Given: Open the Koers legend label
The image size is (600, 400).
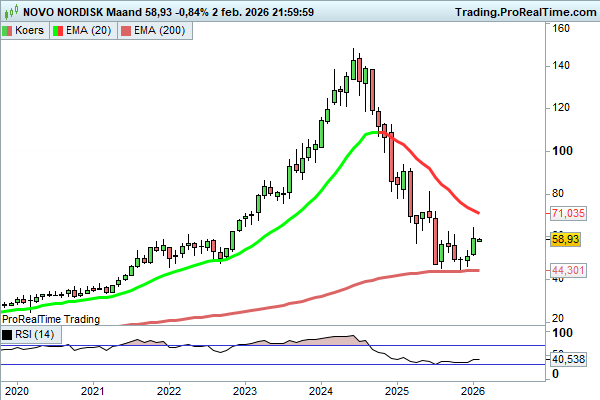Looking at the screenshot, I should point(29,30).
